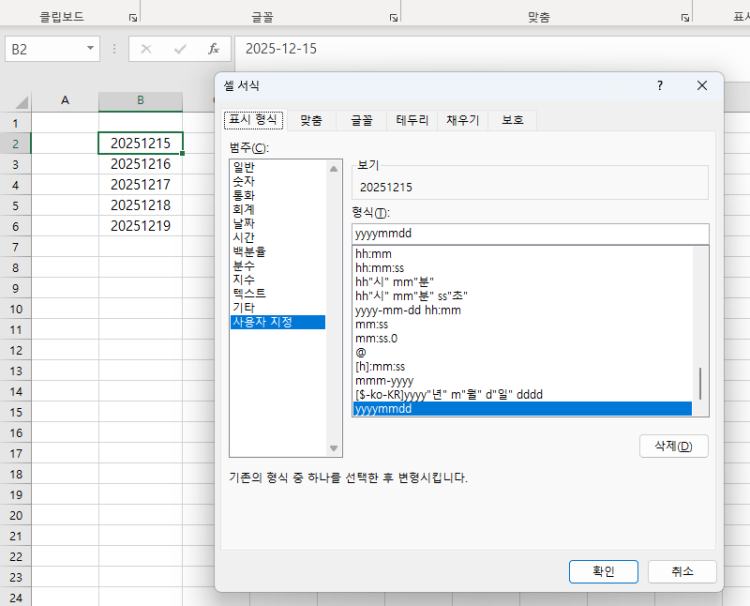This screenshot has height=606, width=750.
Task: Open the clipboard group dialog launcher
Action: 133,18
